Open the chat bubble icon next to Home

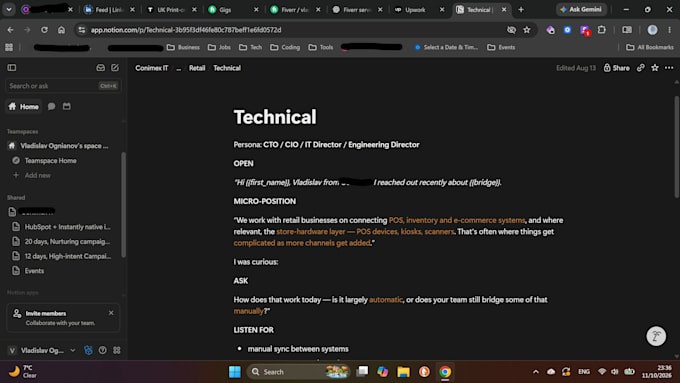[52, 106]
